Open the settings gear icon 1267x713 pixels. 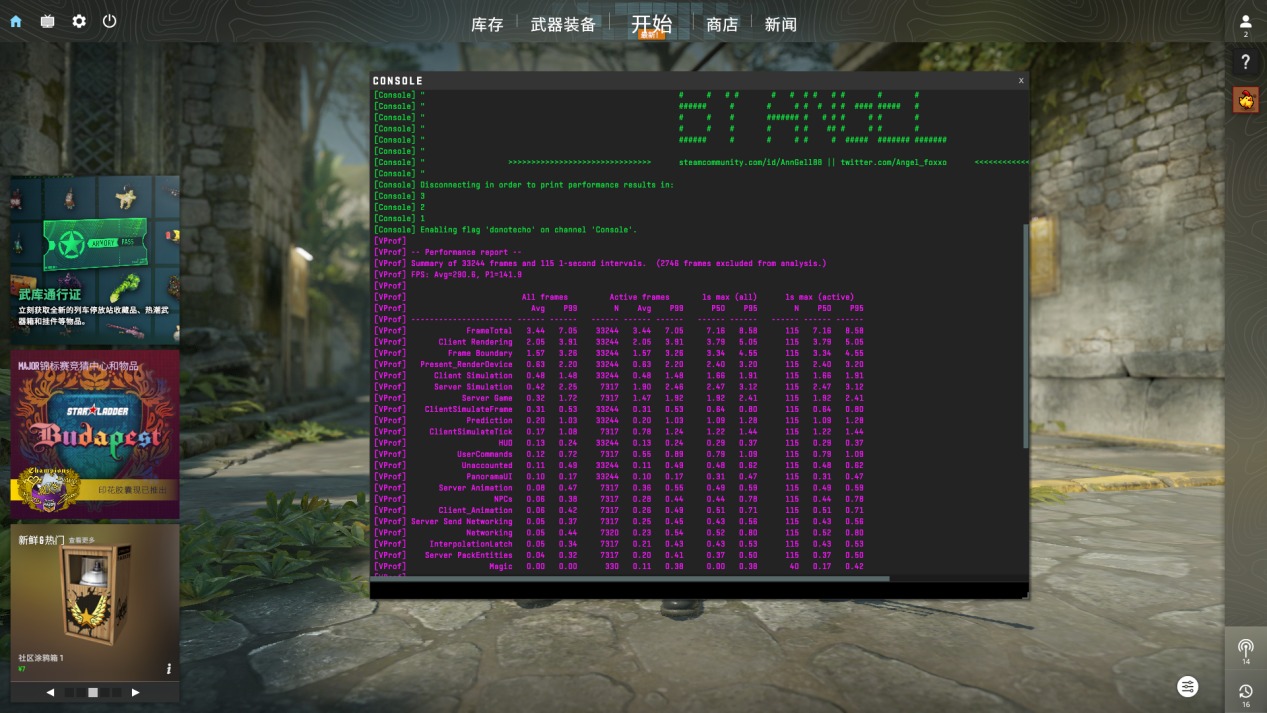[79, 21]
